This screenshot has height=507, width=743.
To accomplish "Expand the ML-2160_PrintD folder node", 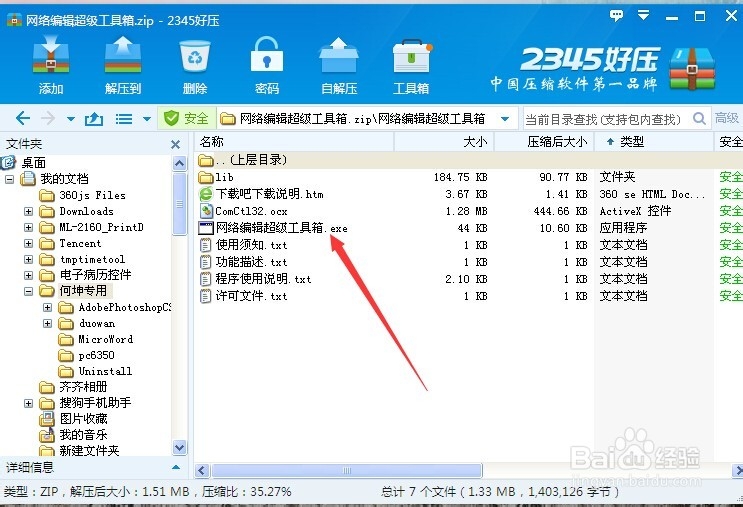I will tap(28, 227).
